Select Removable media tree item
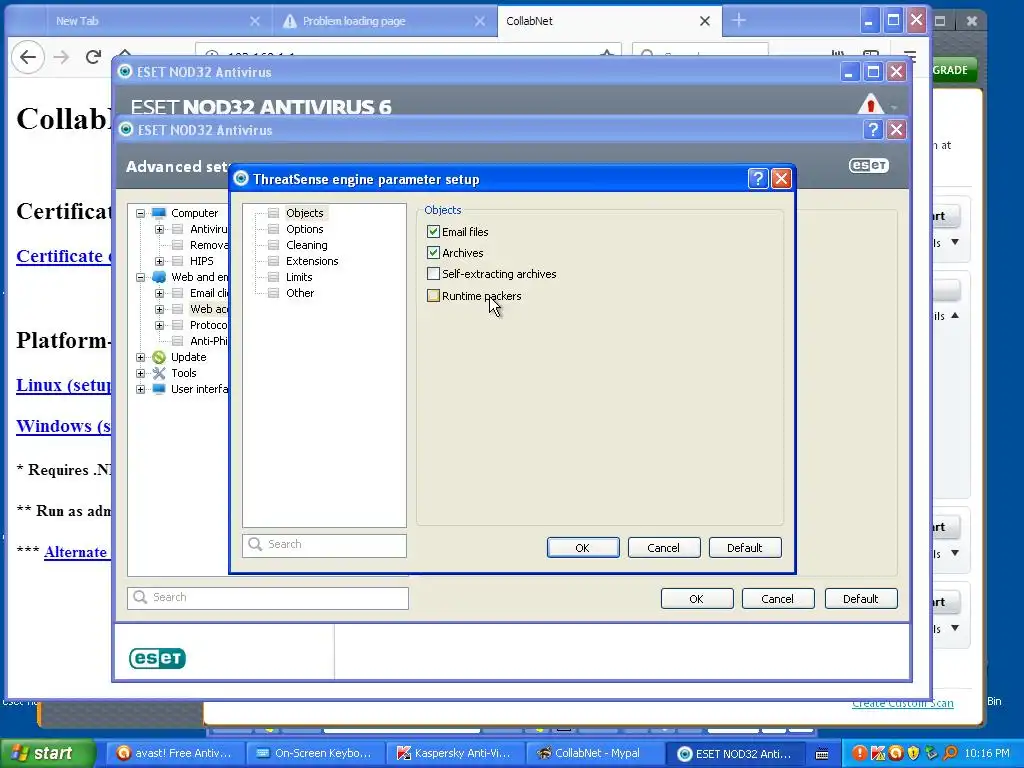The width and height of the screenshot is (1024, 768). point(208,245)
